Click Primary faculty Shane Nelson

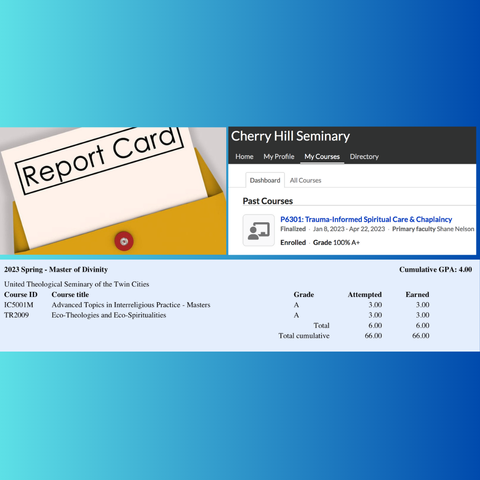(x=433, y=229)
